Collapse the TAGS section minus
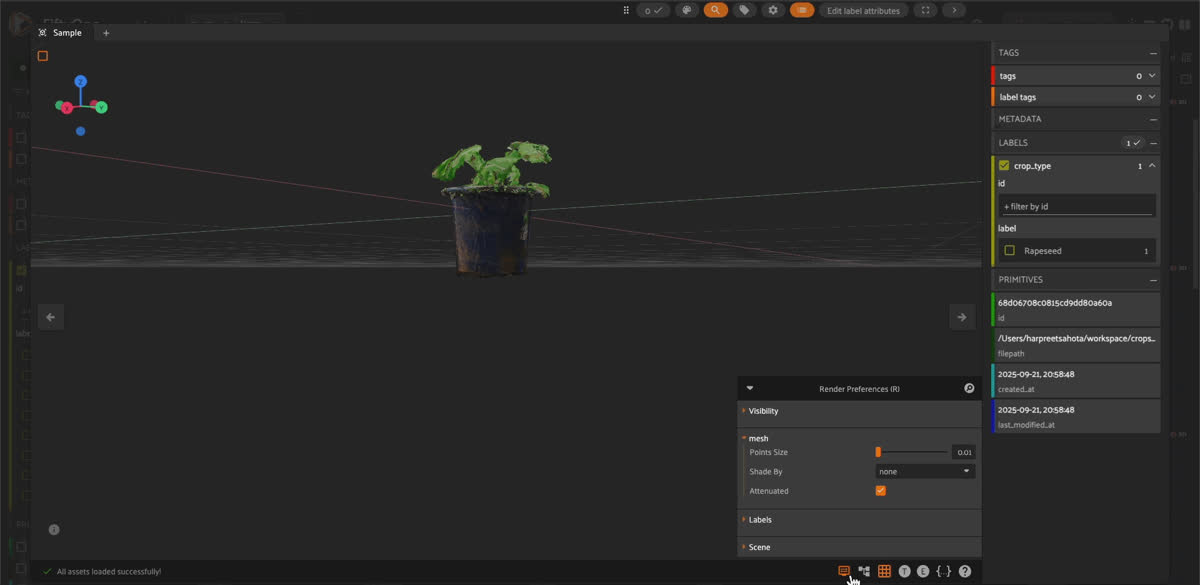1200x585 pixels. [1153, 53]
